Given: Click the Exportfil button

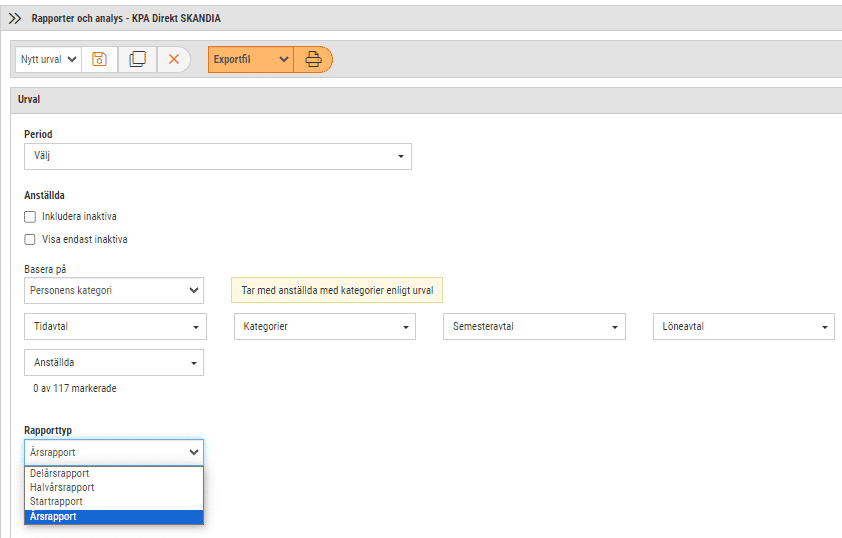Looking at the screenshot, I should [x=242, y=59].
